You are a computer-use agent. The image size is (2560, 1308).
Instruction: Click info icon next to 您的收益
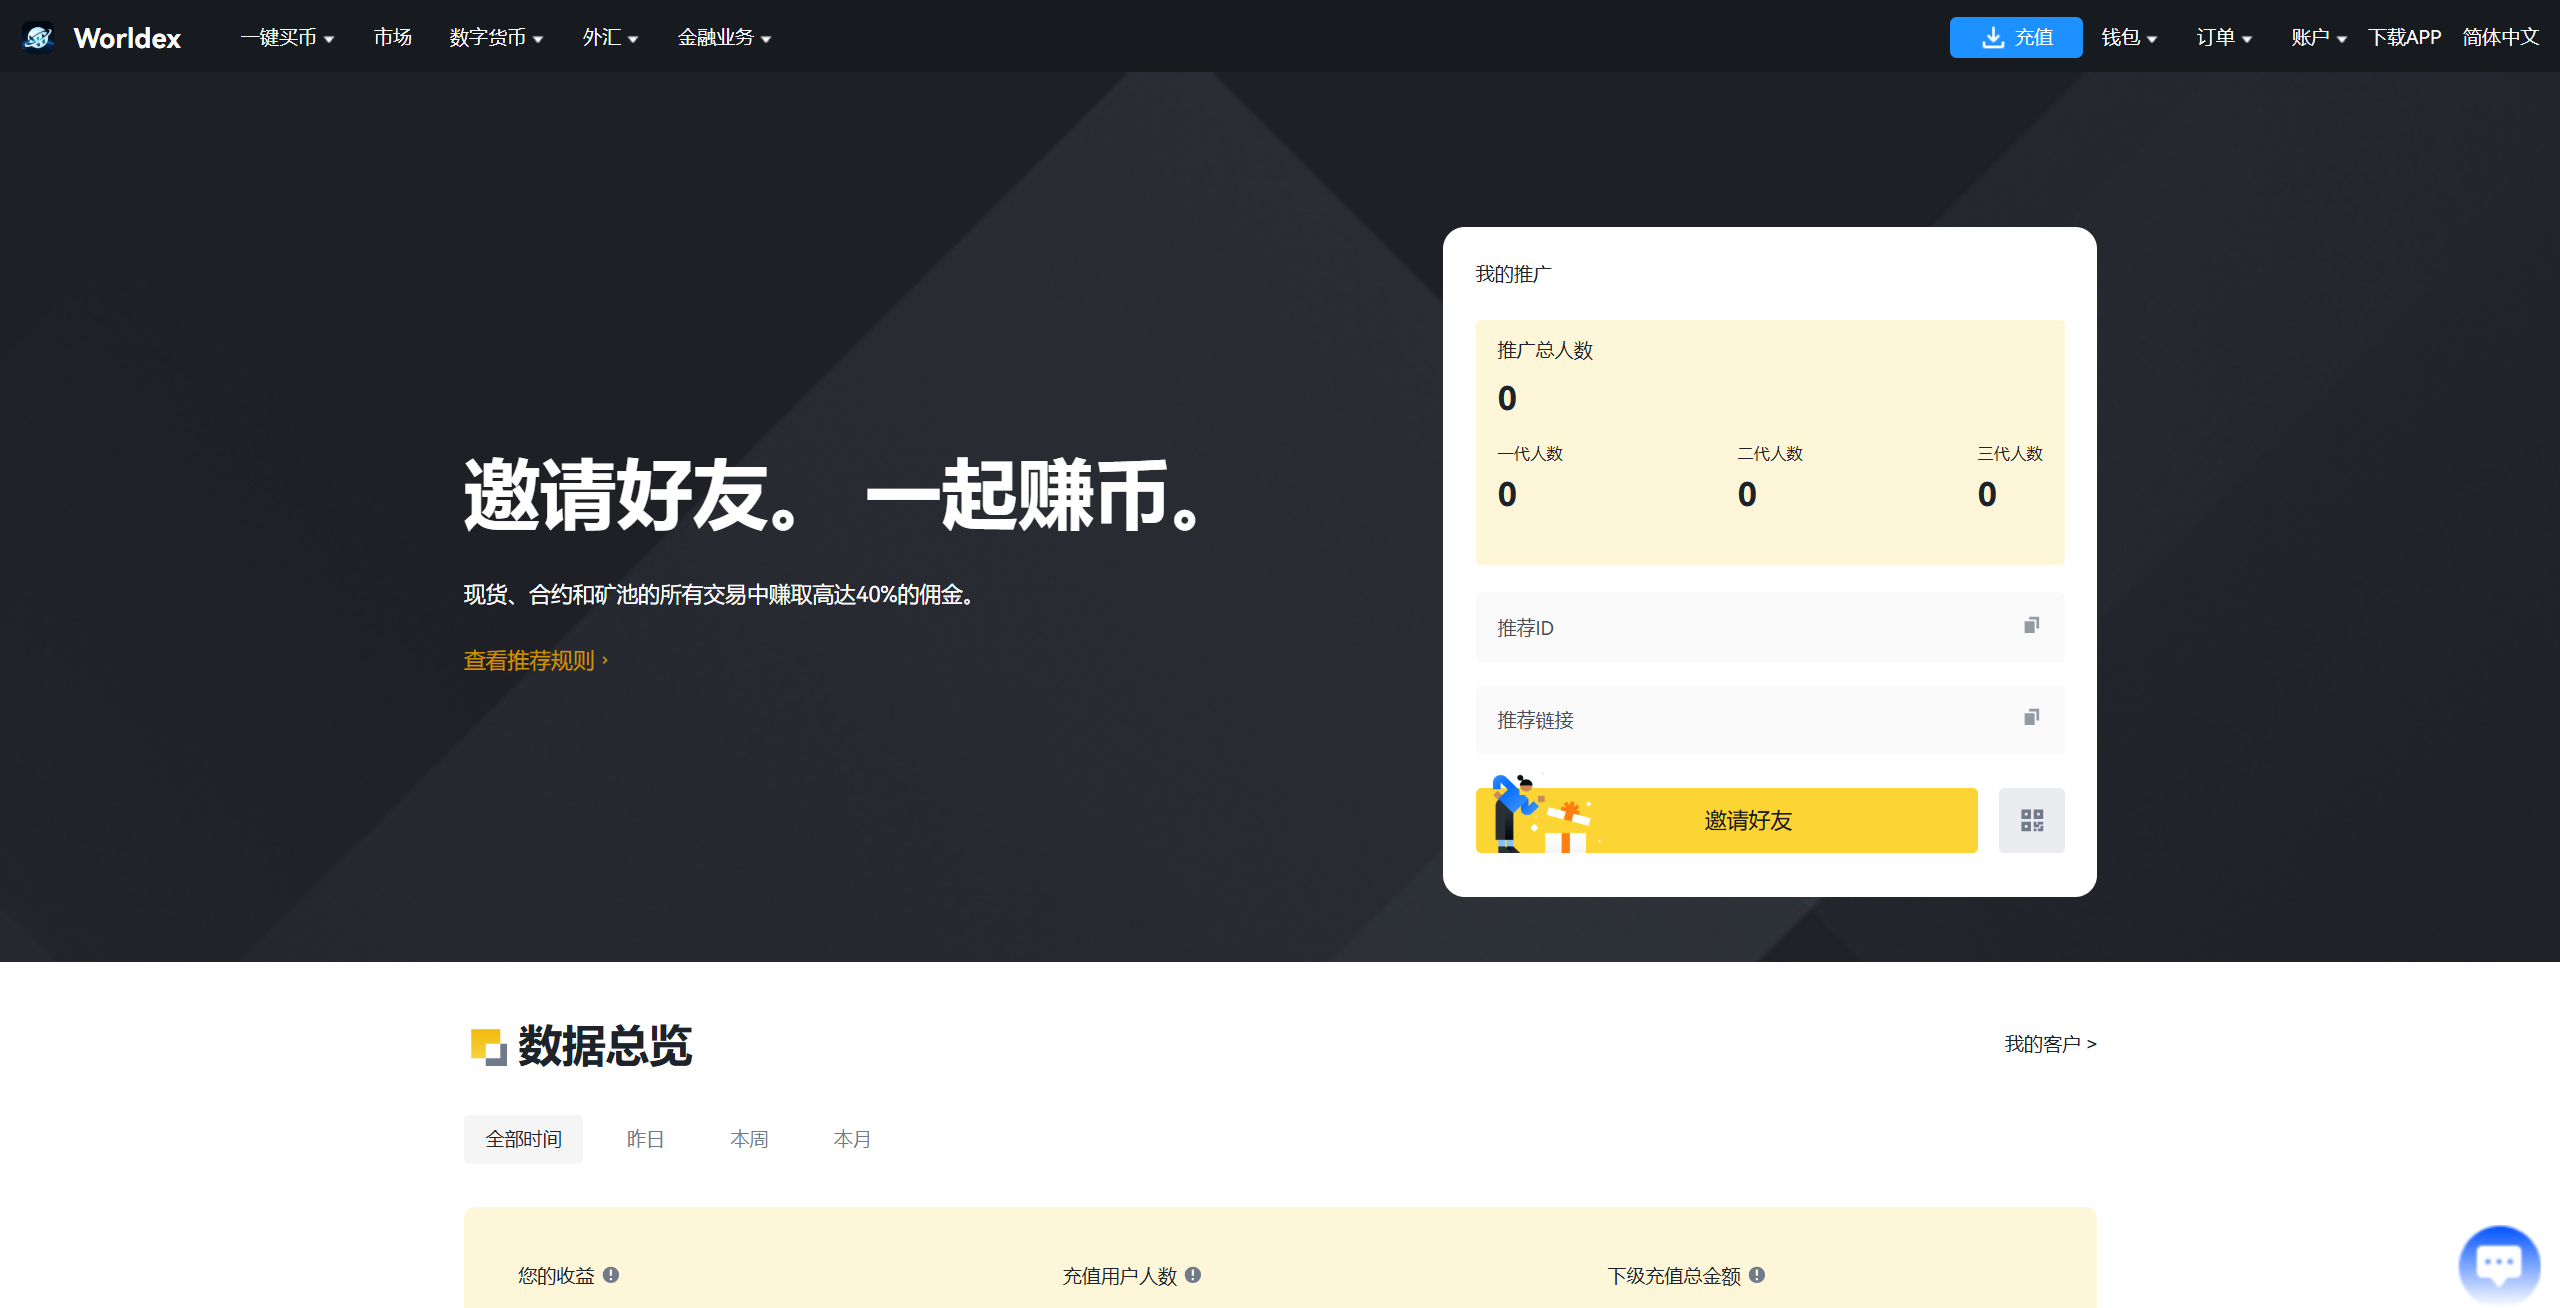coord(611,1275)
